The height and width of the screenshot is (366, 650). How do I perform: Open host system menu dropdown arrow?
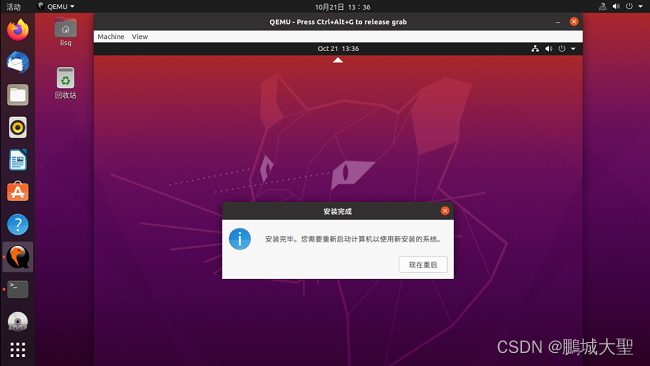coord(640,6)
